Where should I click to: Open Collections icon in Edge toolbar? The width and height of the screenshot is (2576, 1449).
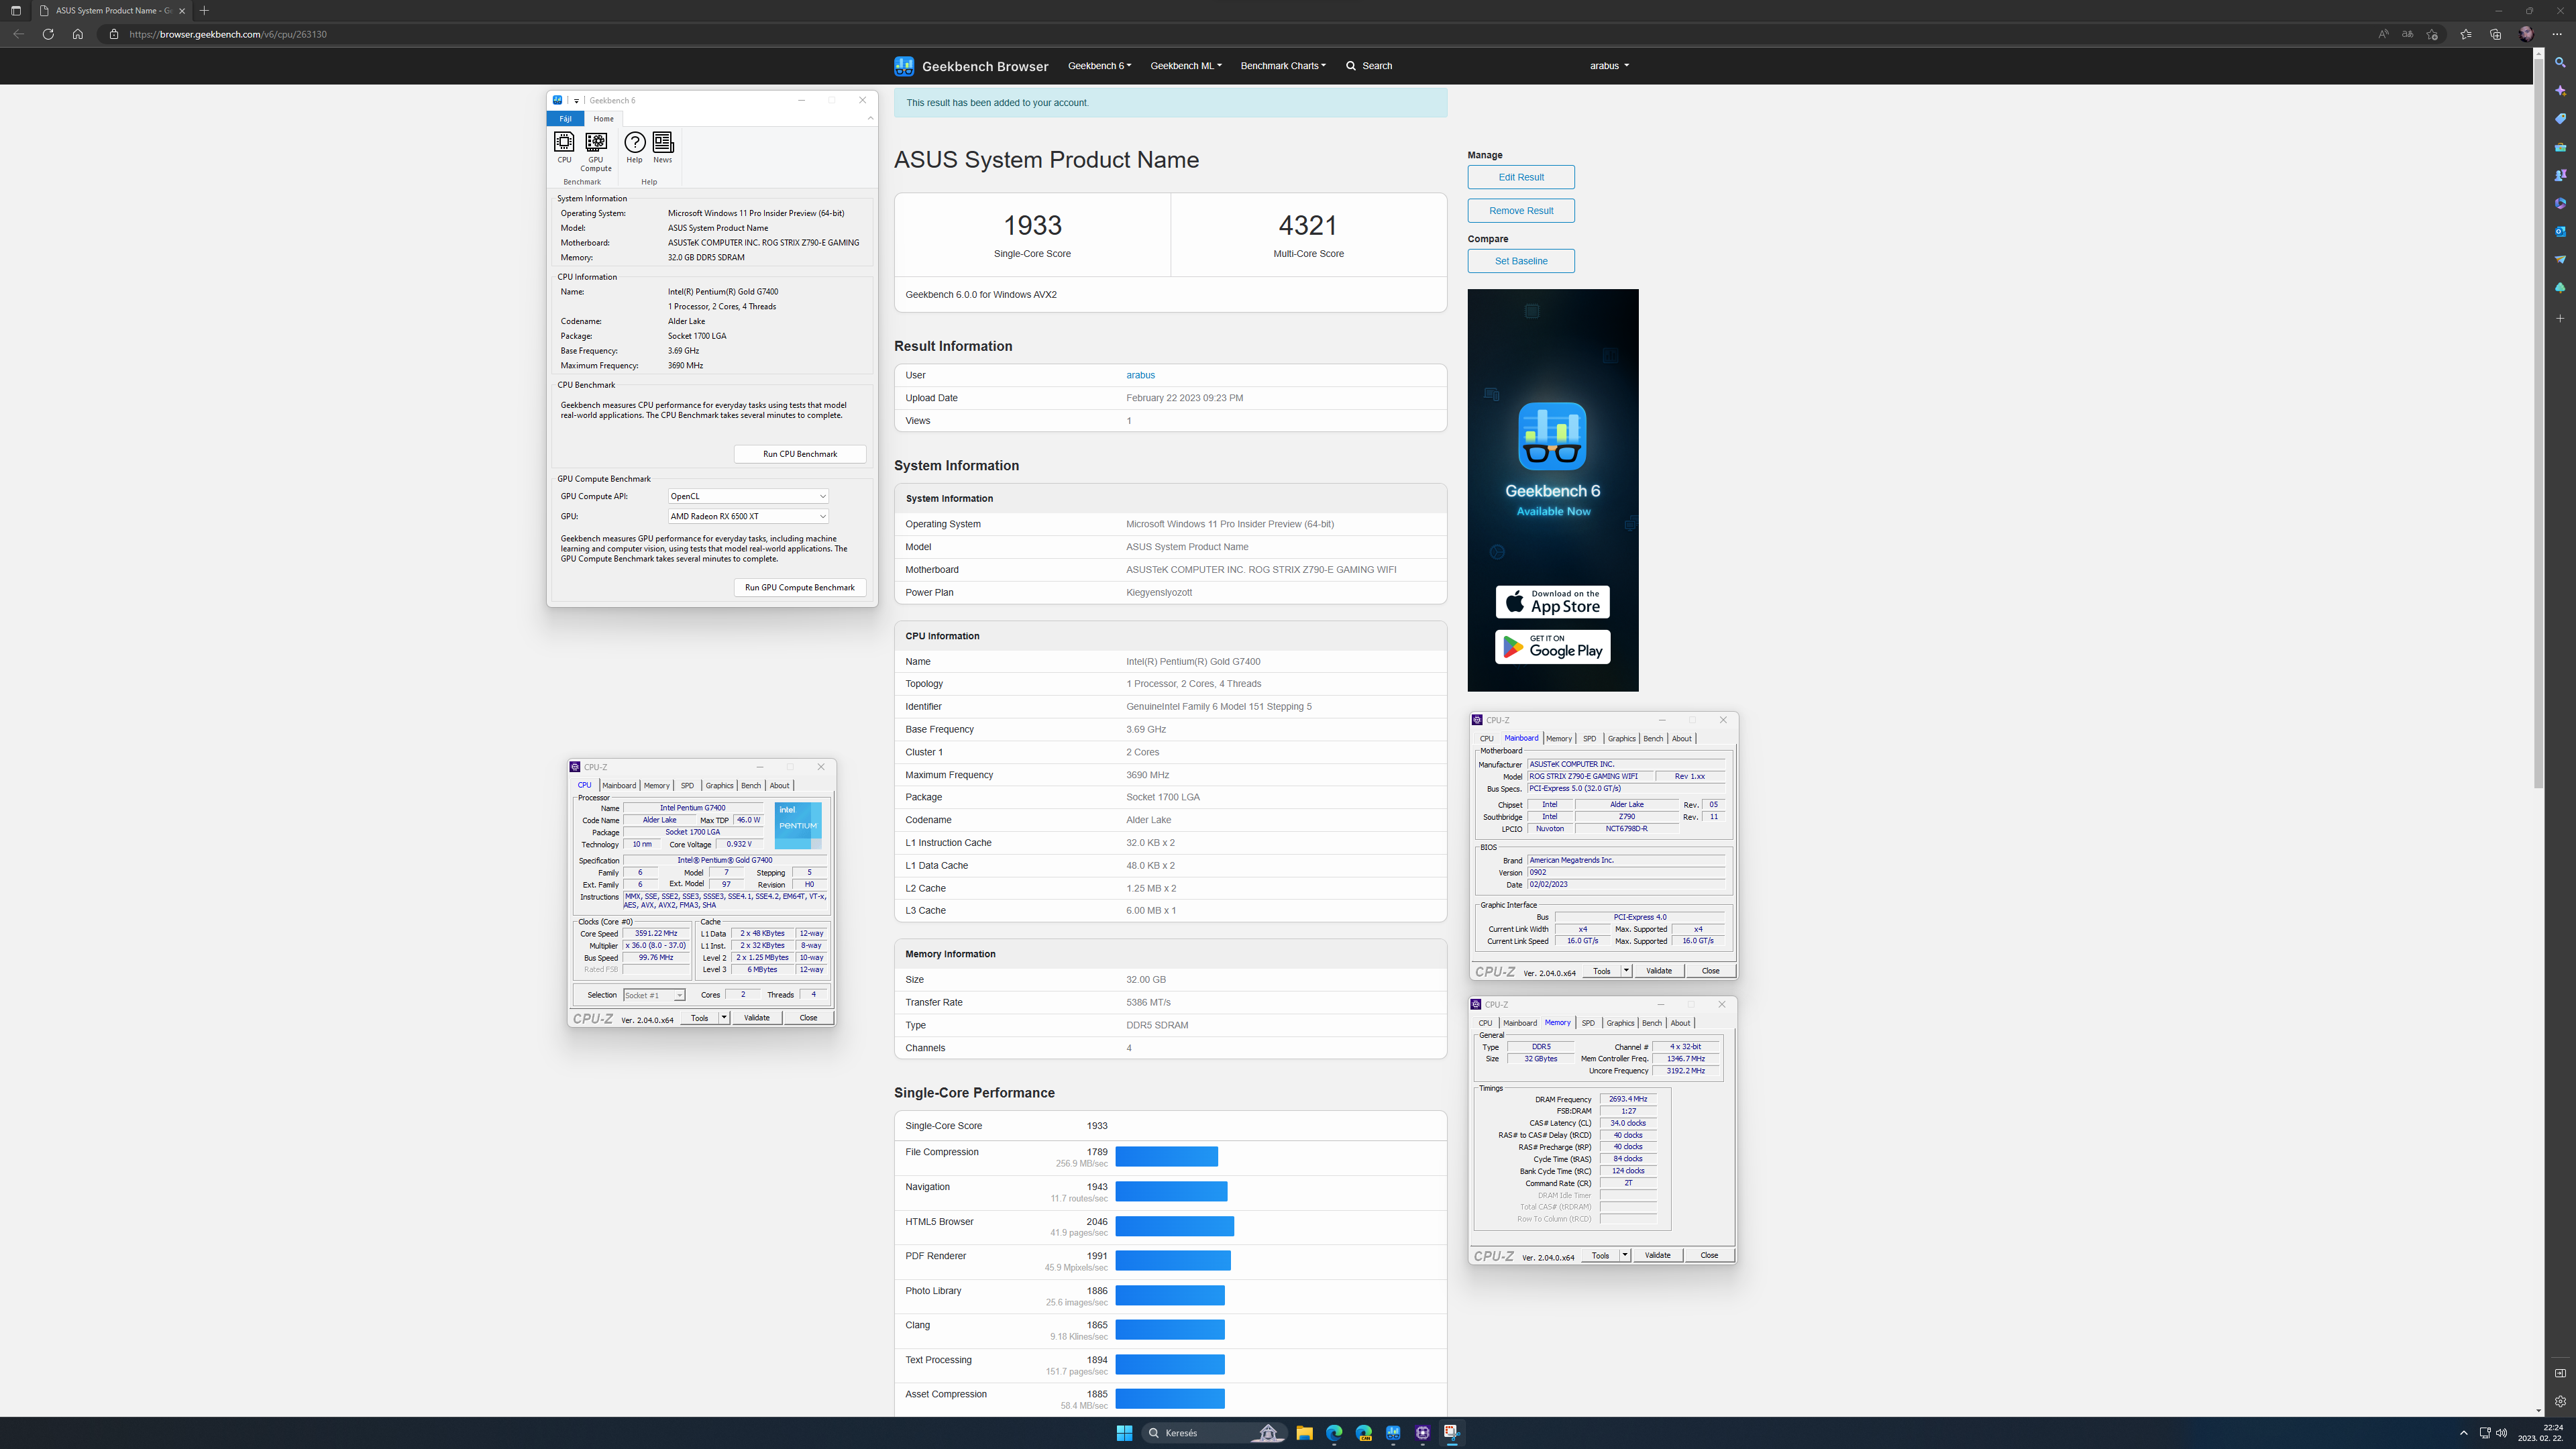(2496, 34)
